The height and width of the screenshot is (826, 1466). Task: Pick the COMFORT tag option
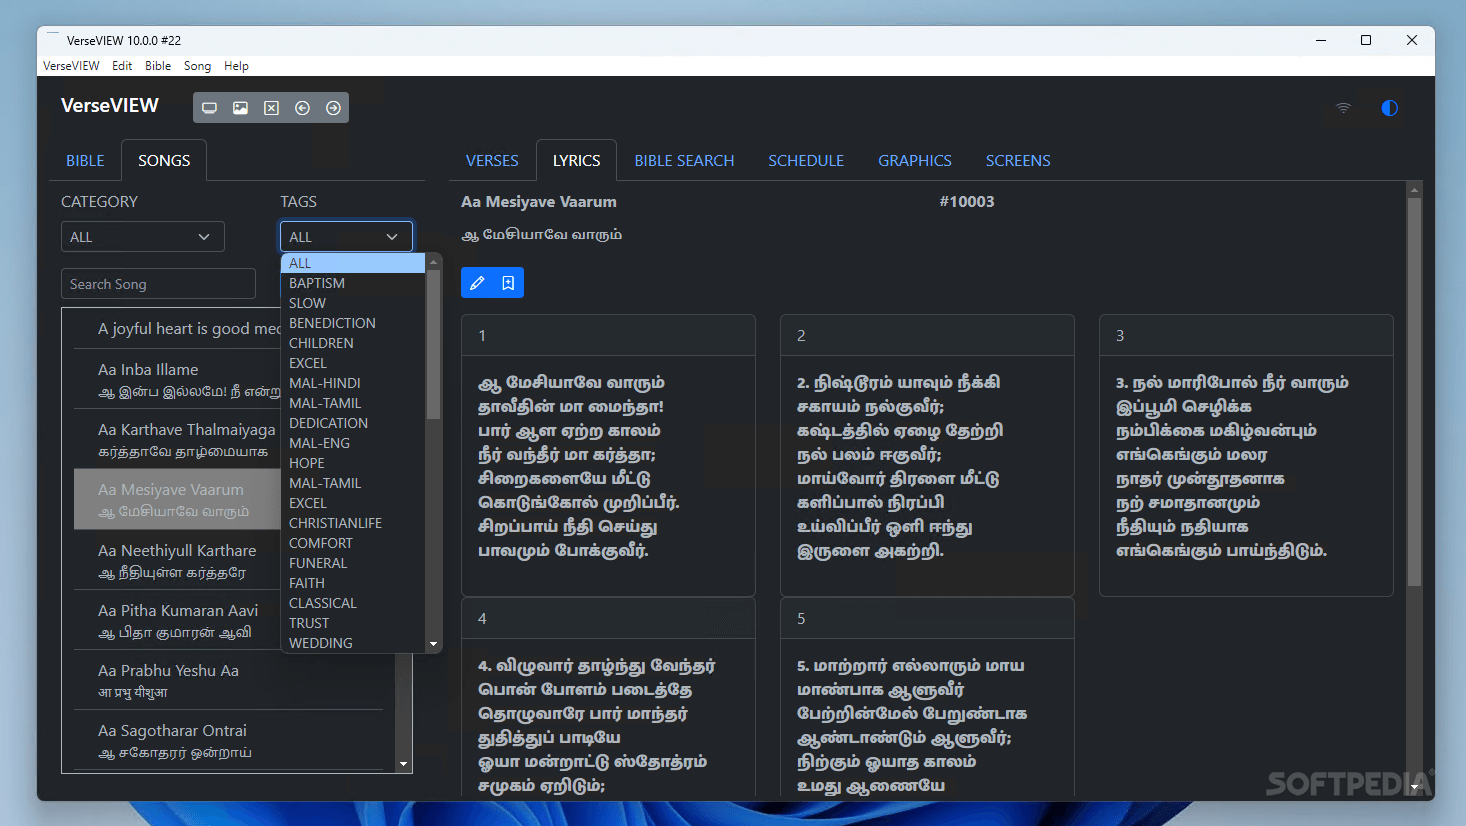(x=353, y=543)
